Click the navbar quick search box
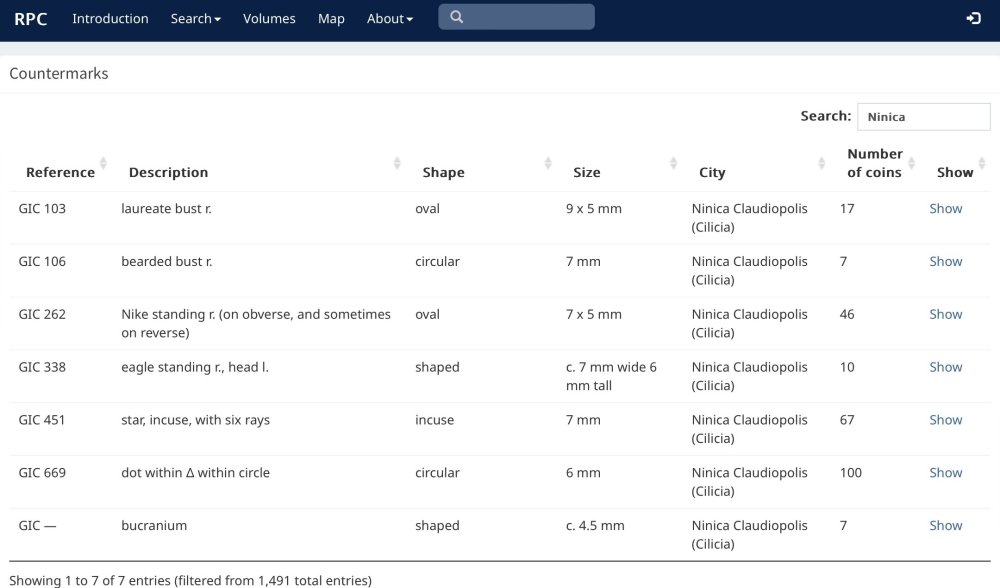 (x=527, y=17)
